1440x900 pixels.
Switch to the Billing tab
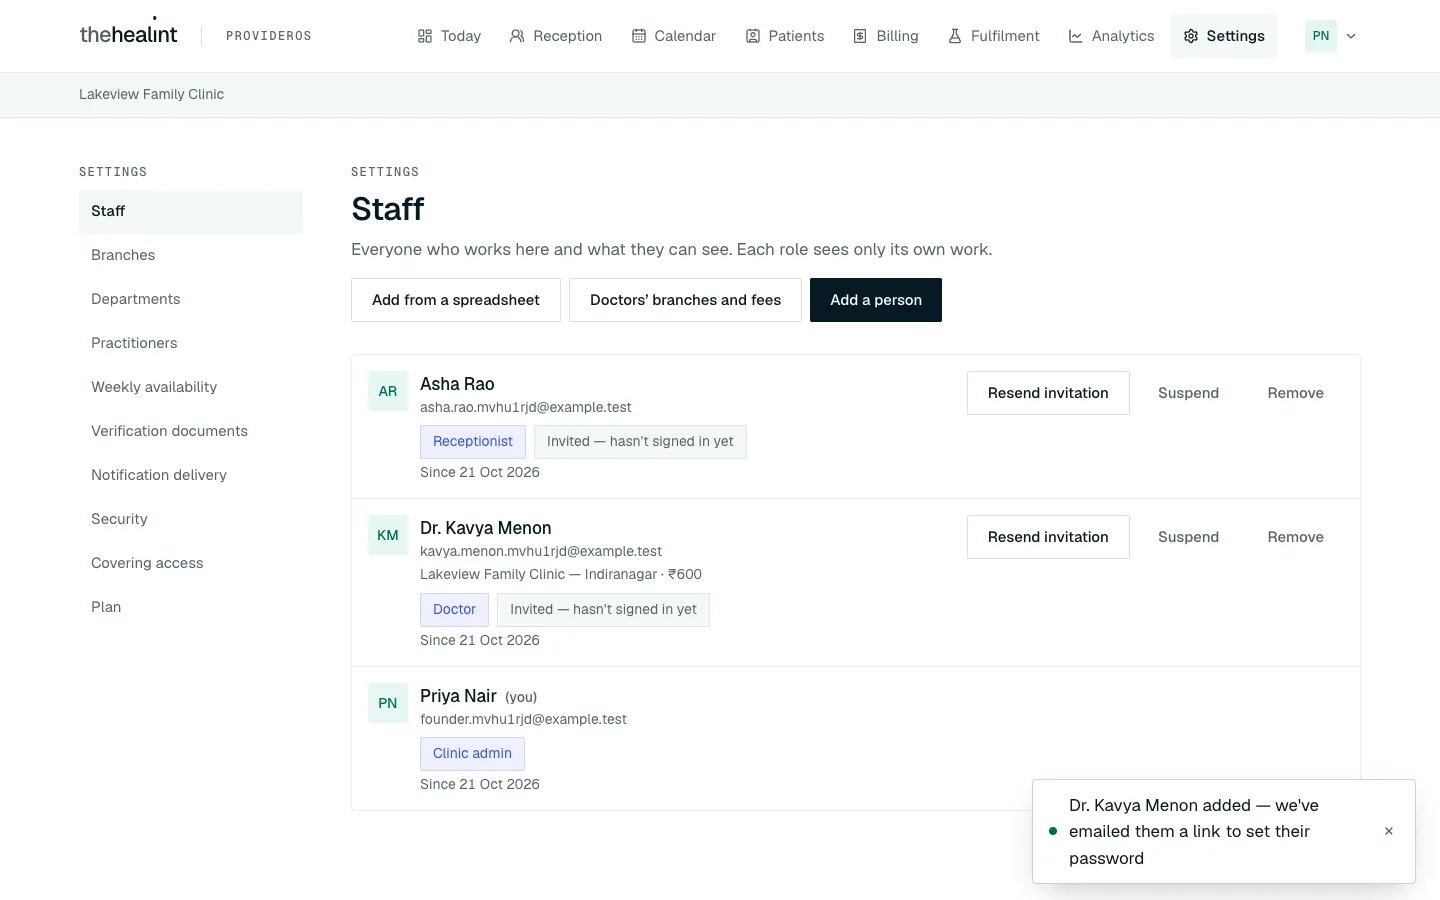point(886,36)
